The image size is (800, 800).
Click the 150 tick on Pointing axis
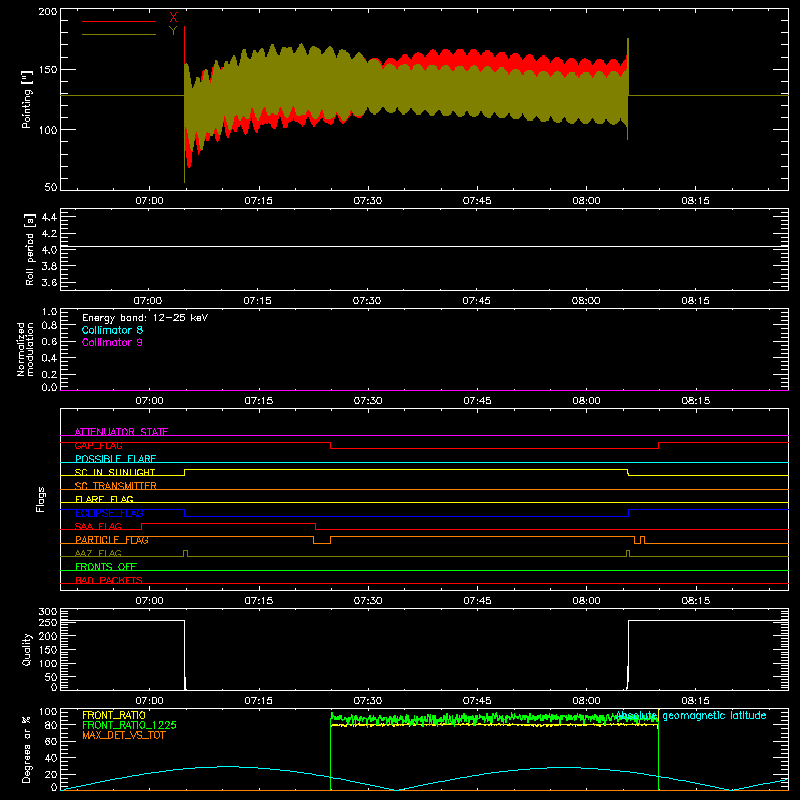pos(48,69)
